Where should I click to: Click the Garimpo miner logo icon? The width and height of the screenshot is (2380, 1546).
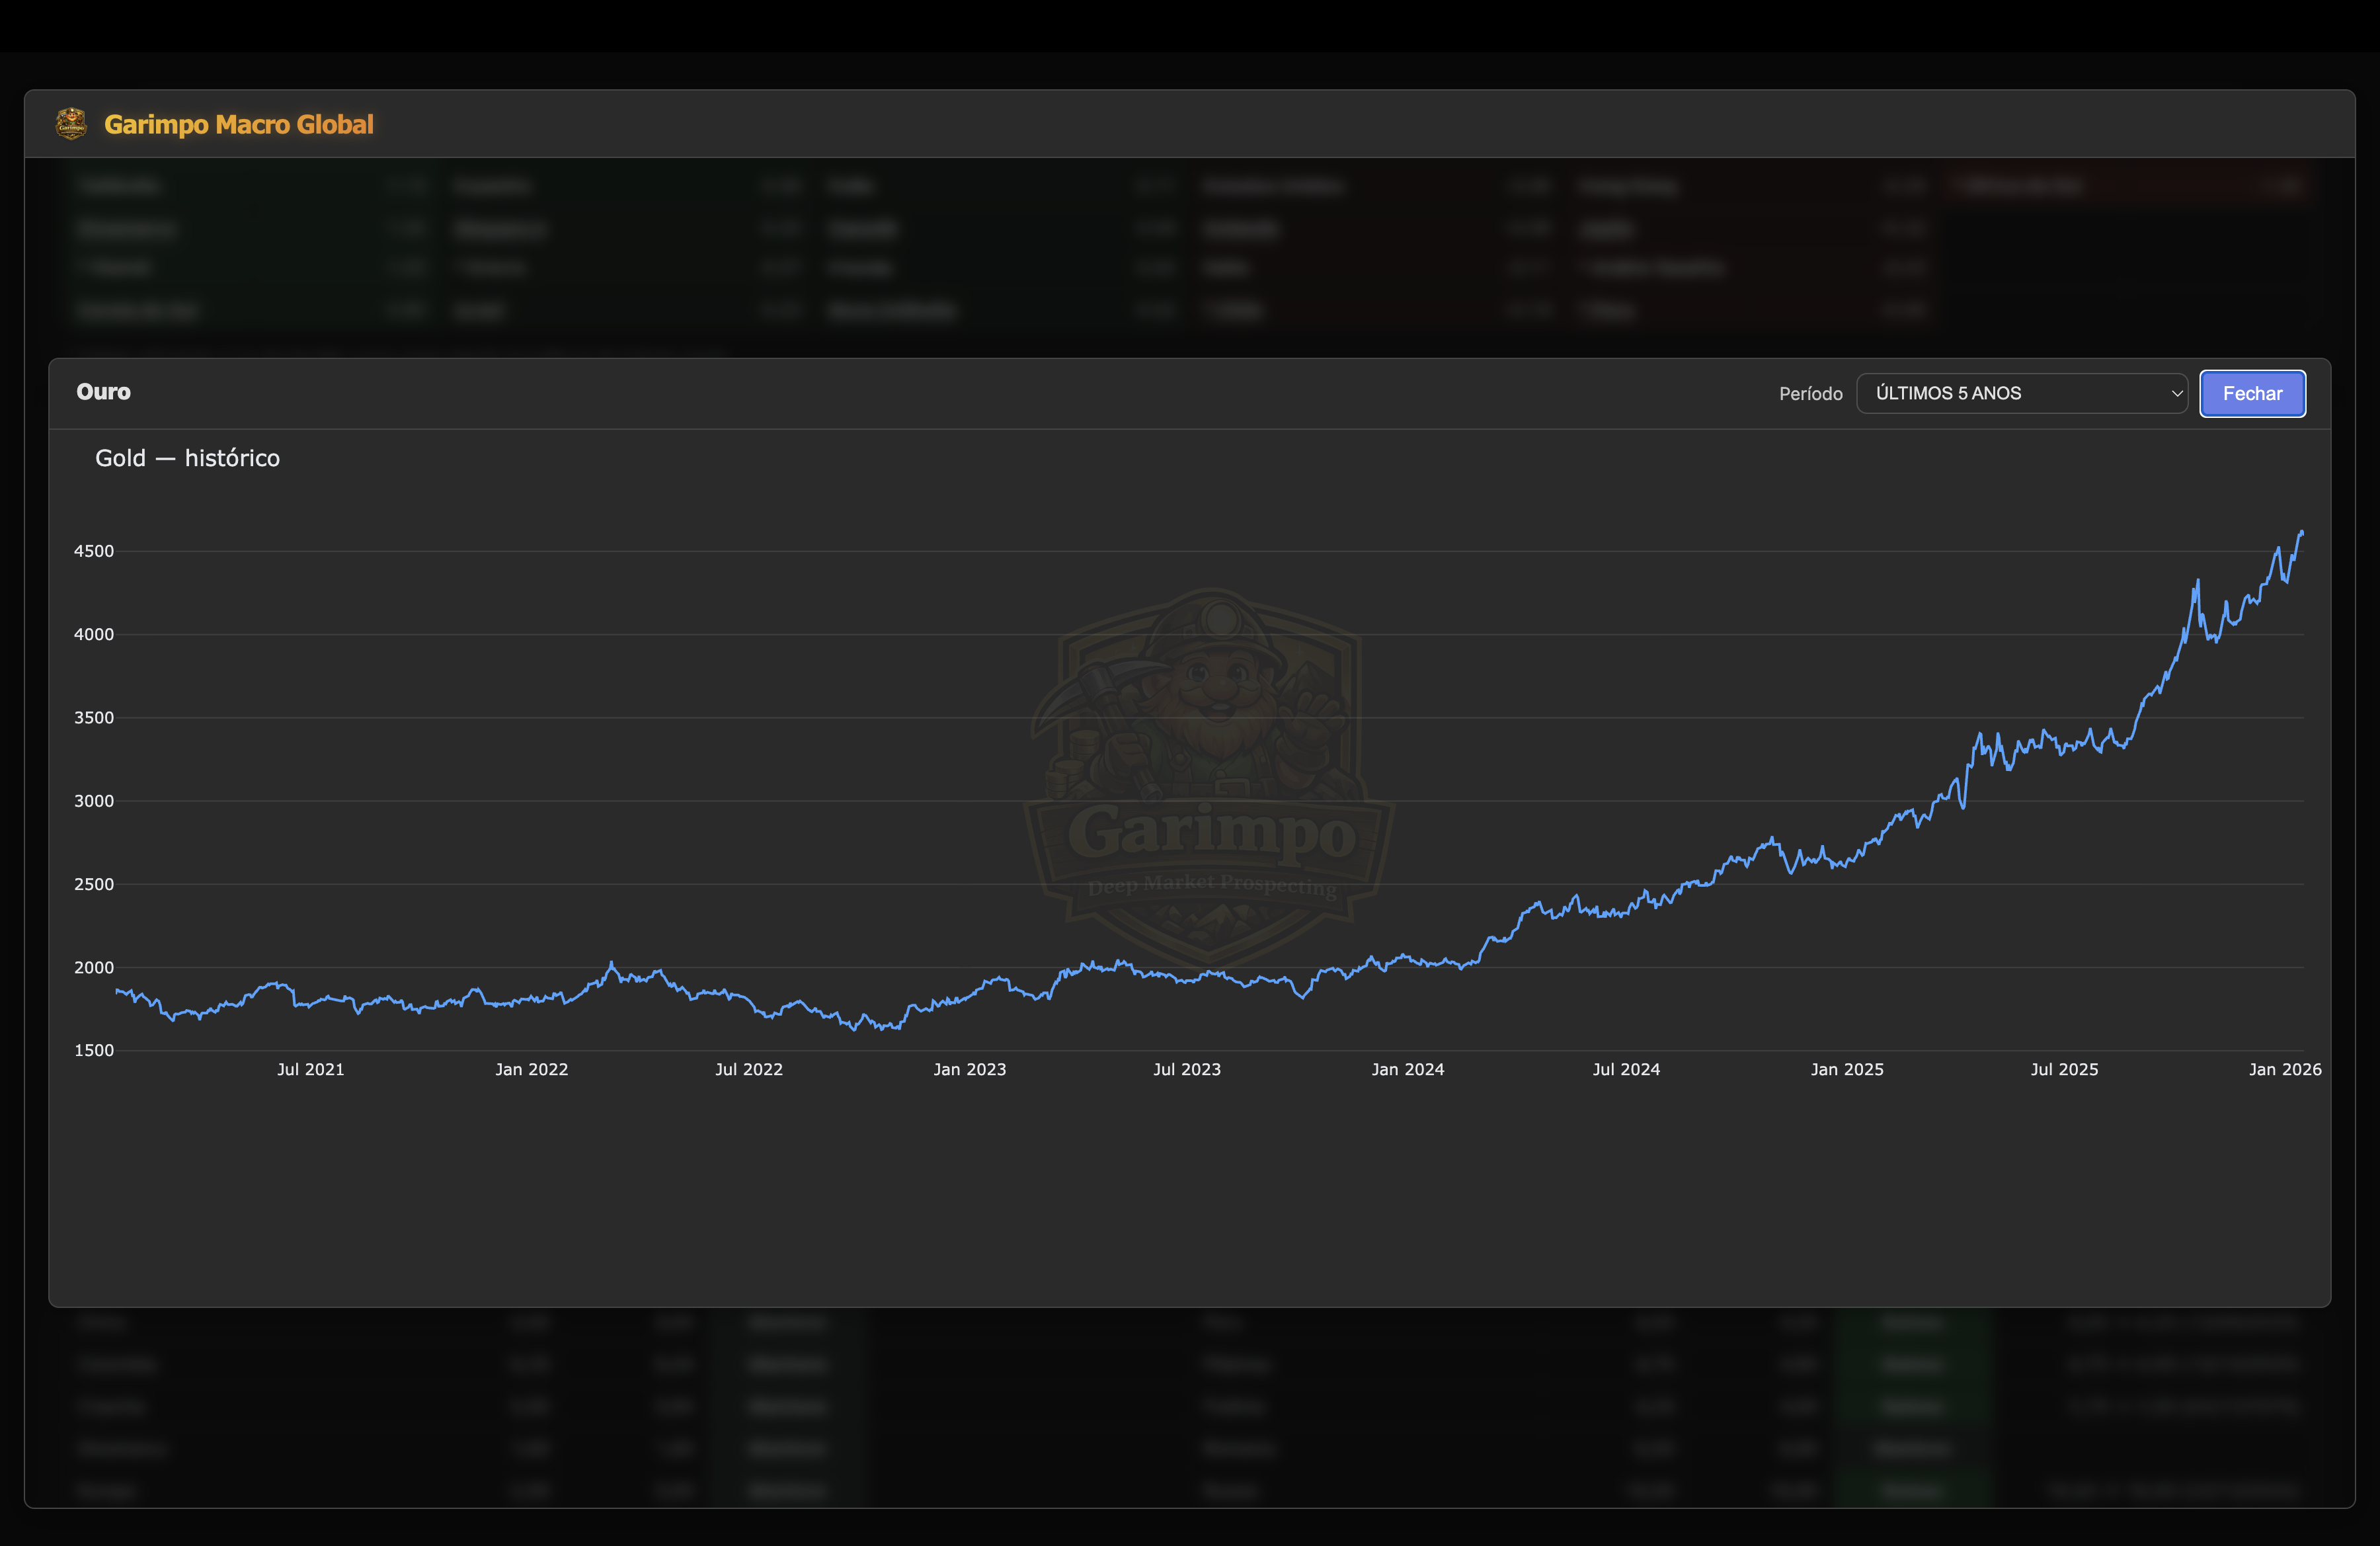pyautogui.click(x=71, y=123)
